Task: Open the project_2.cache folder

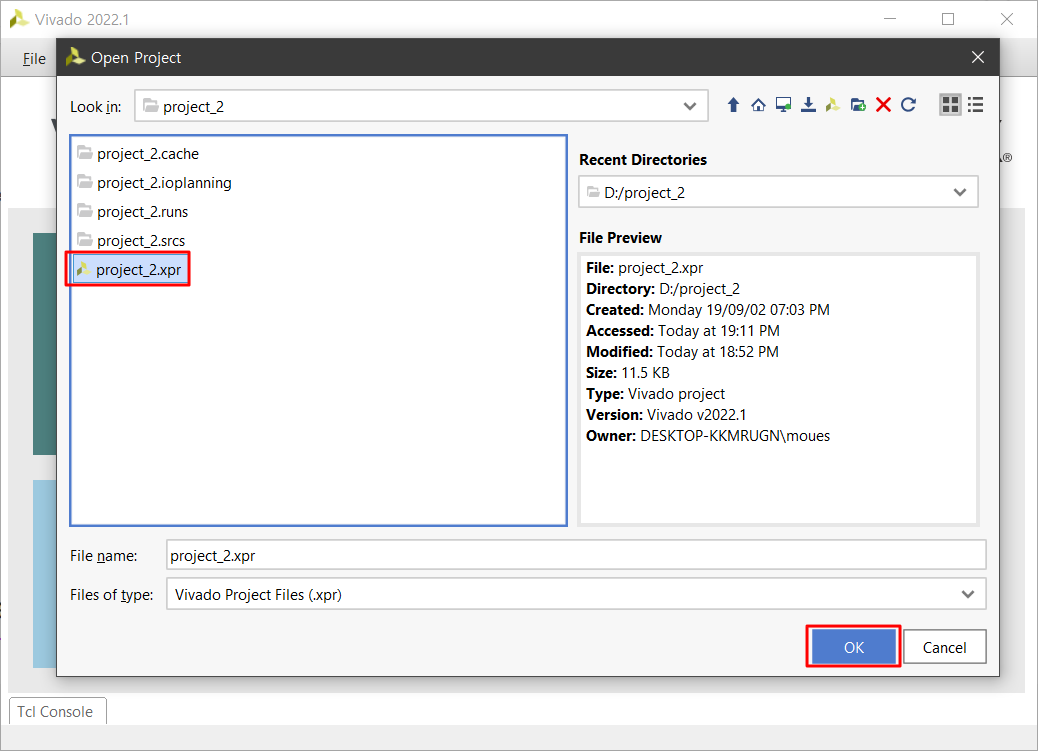Action: (x=148, y=154)
